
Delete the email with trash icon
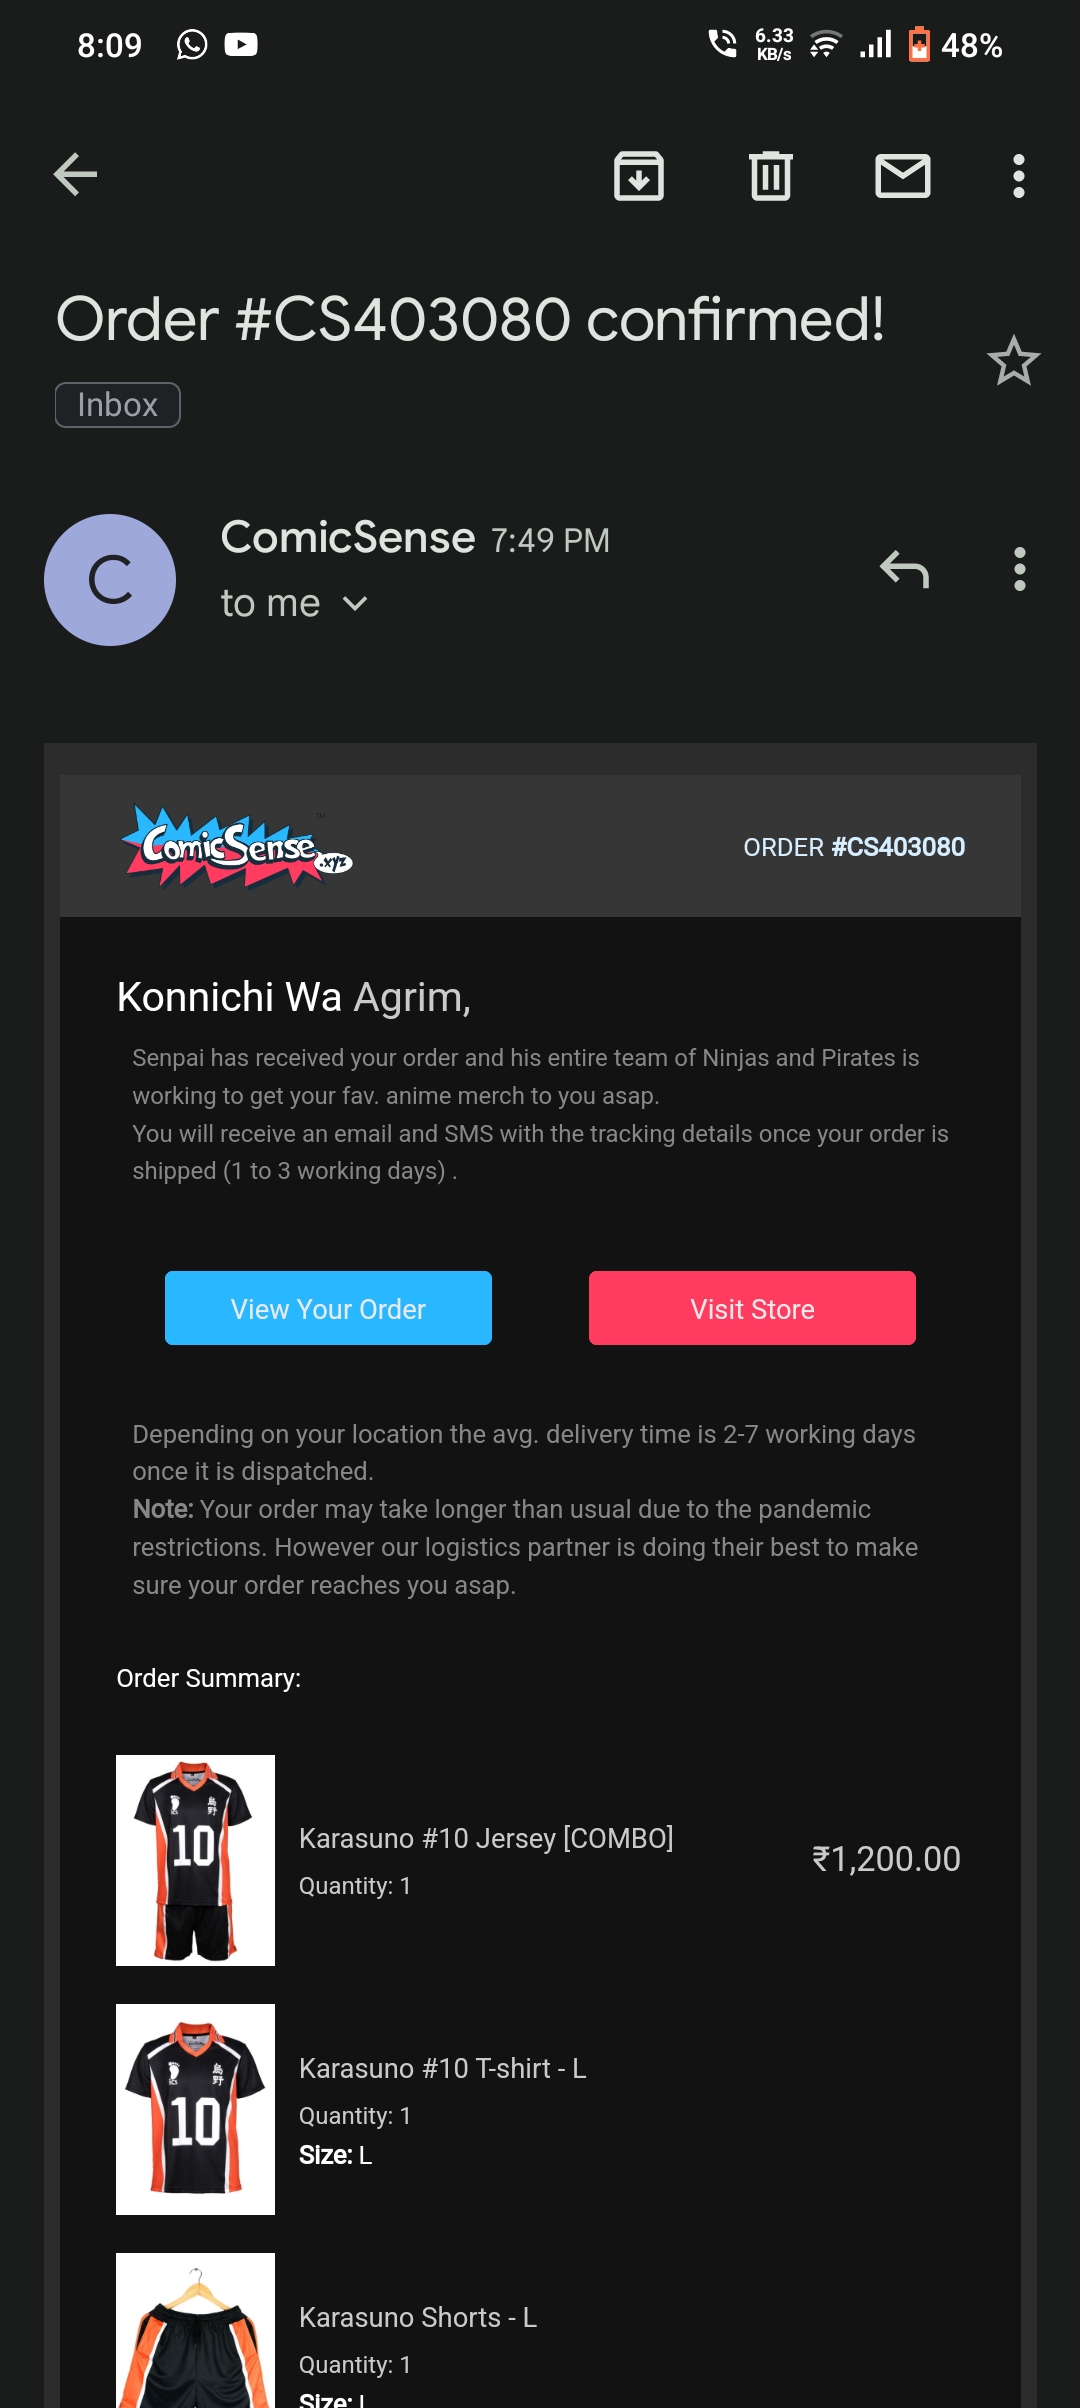771,176
